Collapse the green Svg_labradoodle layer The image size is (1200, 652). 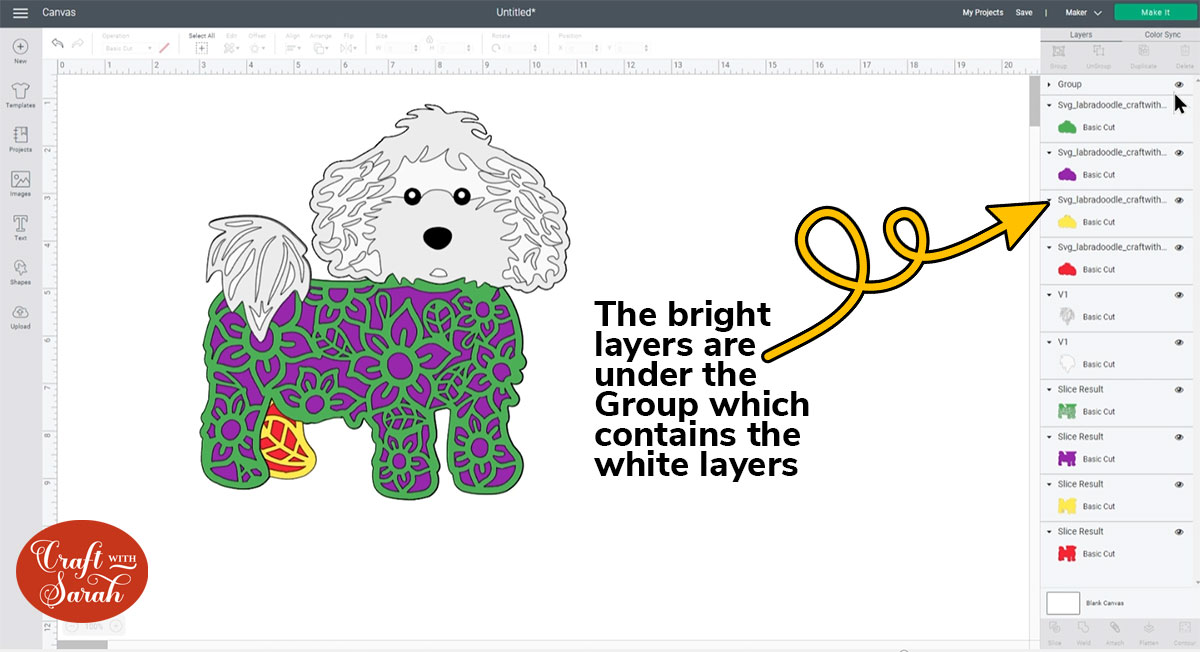(1049, 105)
